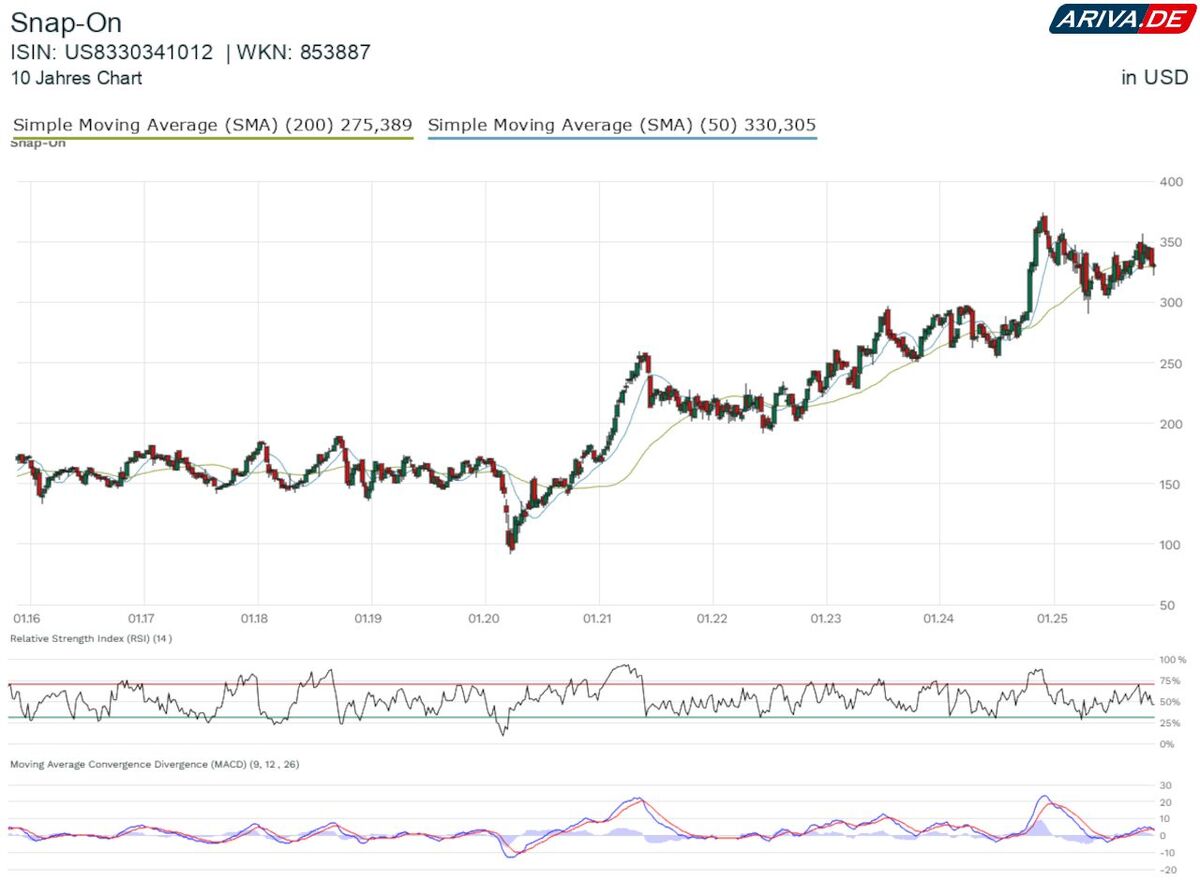
Task: Click the 350 price axis value
Action: tap(1171, 243)
